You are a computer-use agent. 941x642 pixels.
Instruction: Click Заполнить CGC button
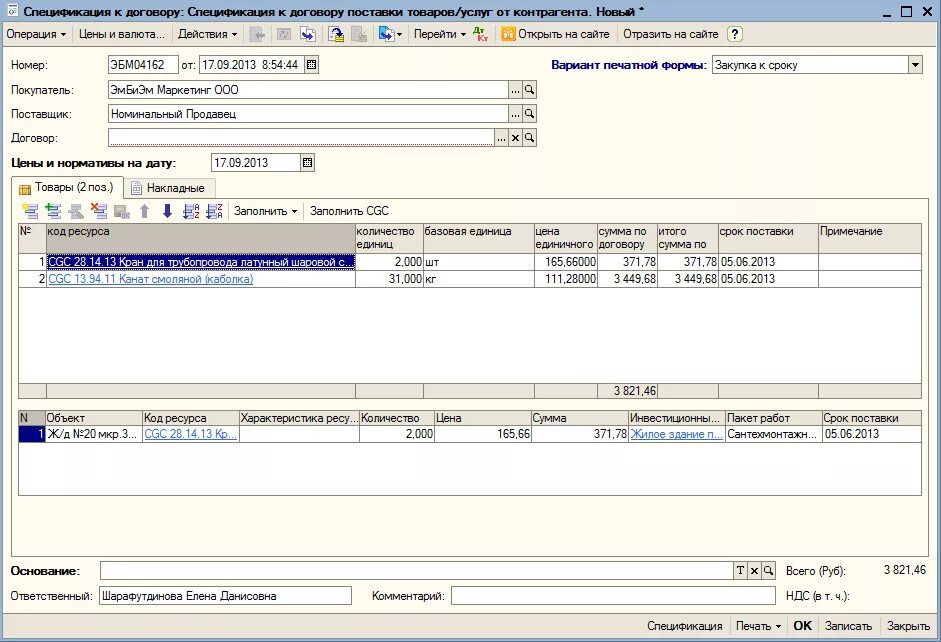pyautogui.click(x=349, y=211)
